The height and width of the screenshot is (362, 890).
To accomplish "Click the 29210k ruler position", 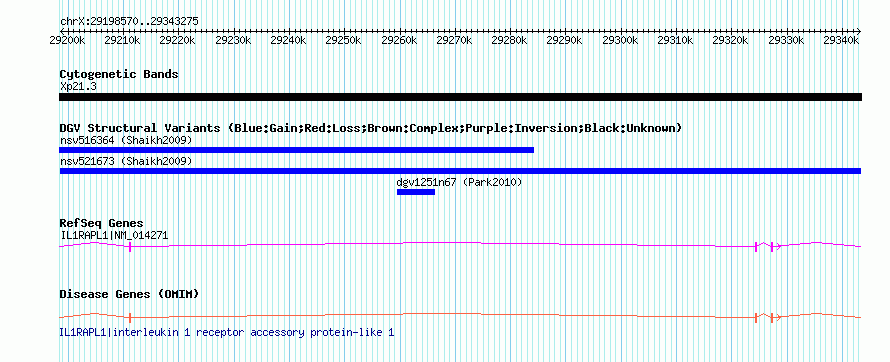I will [x=123, y=40].
